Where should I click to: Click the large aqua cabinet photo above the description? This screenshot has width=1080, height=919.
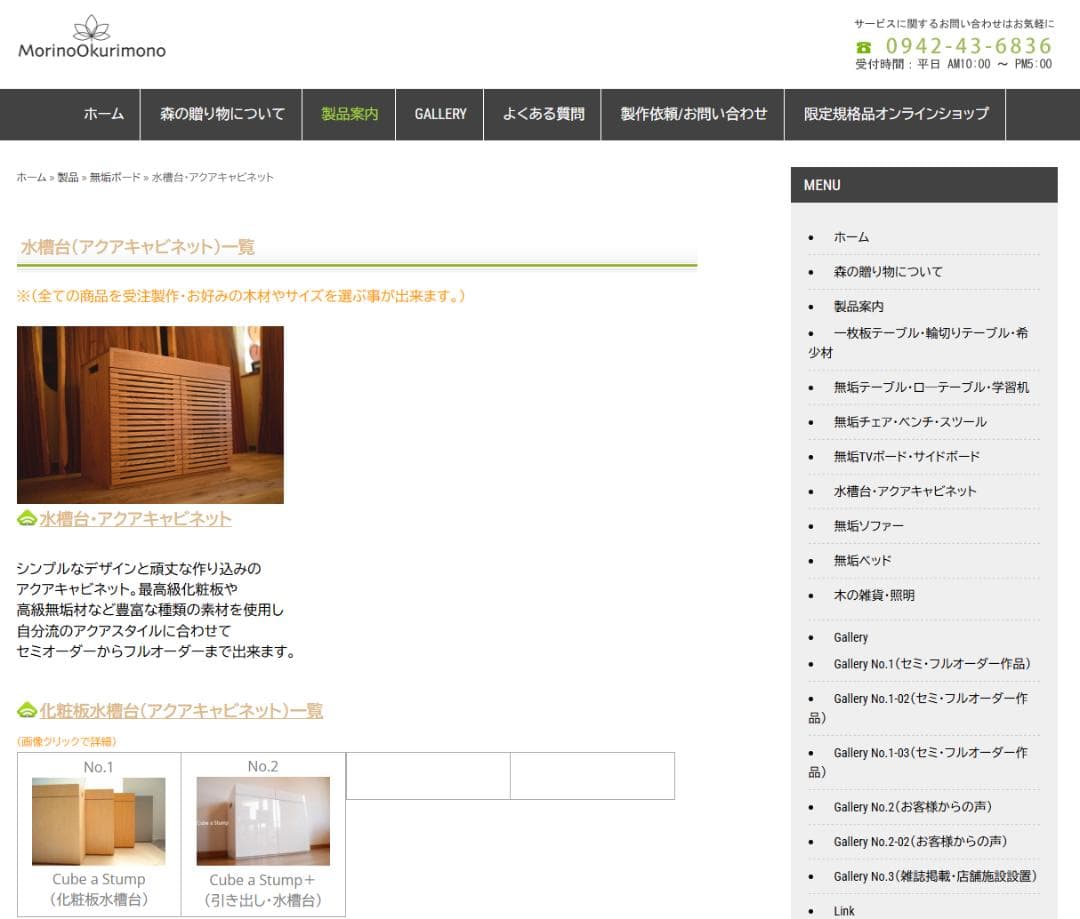[149, 414]
